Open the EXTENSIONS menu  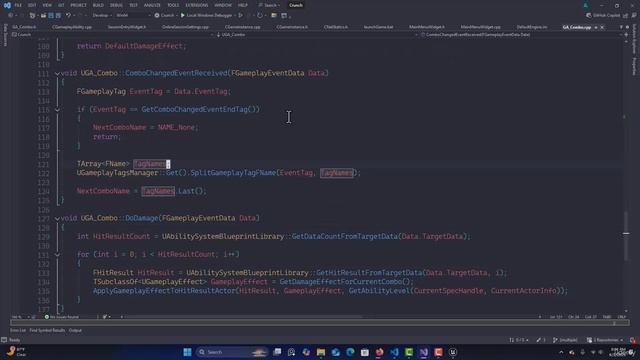197,5
